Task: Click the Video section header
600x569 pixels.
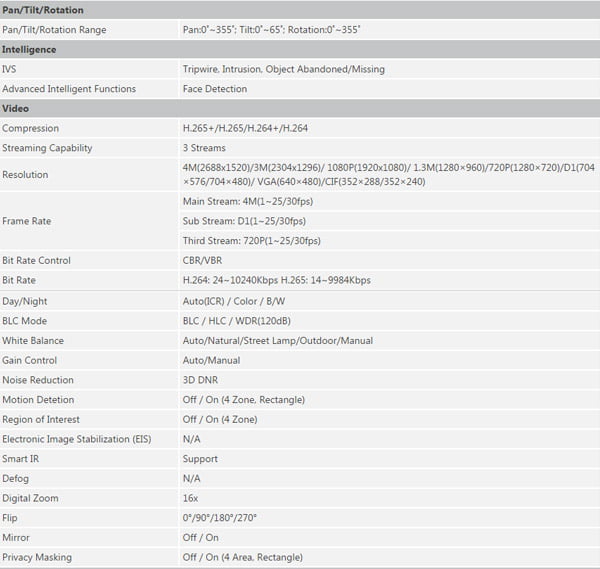Action: coord(17,108)
